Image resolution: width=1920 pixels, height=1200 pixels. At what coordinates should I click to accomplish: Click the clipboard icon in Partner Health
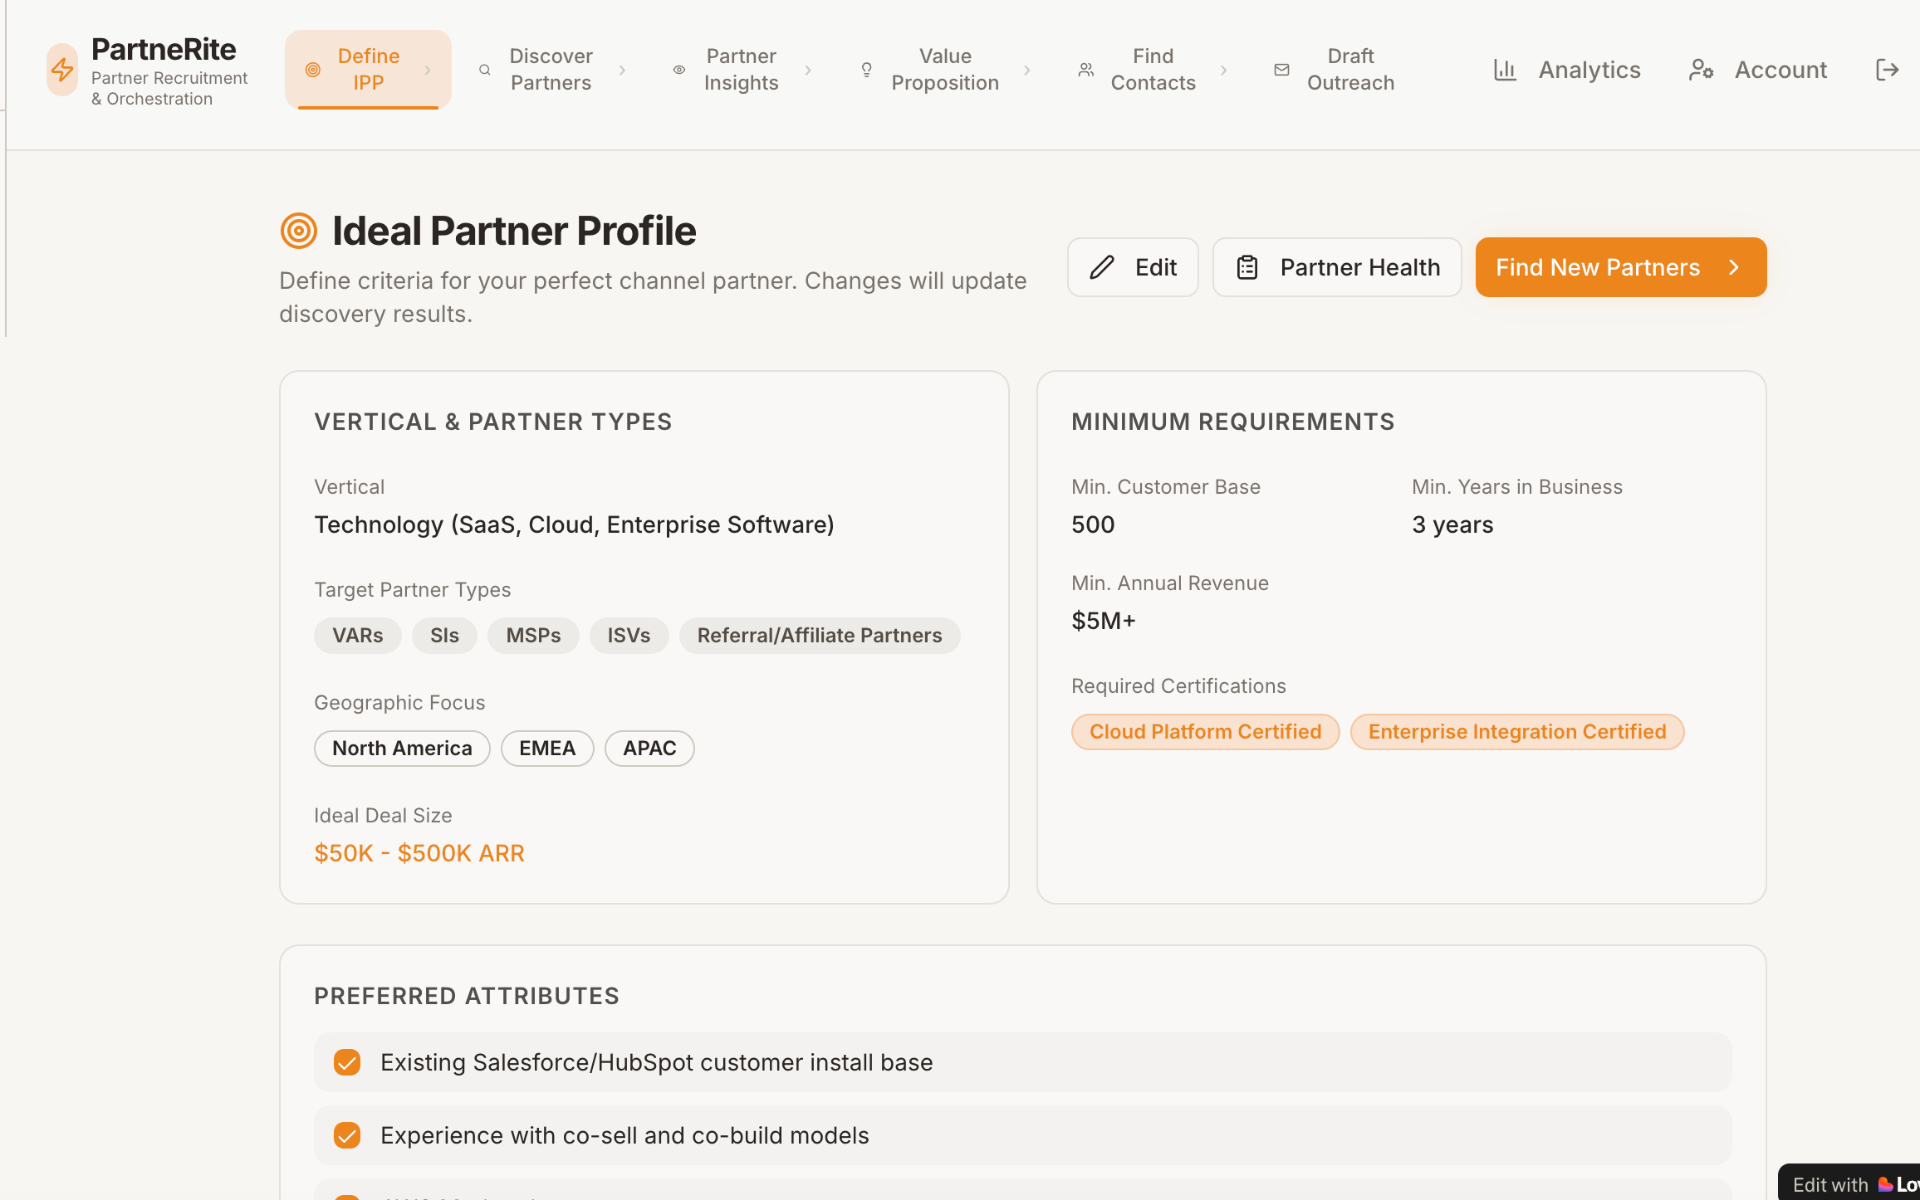pyautogui.click(x=1247, y=267)
